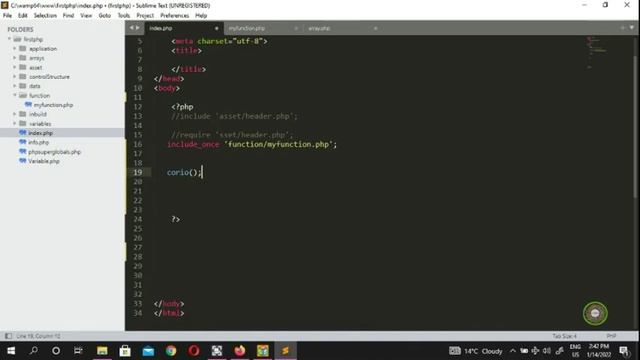Click the Sublime Text taskbar icon

(x=285, y=351)
